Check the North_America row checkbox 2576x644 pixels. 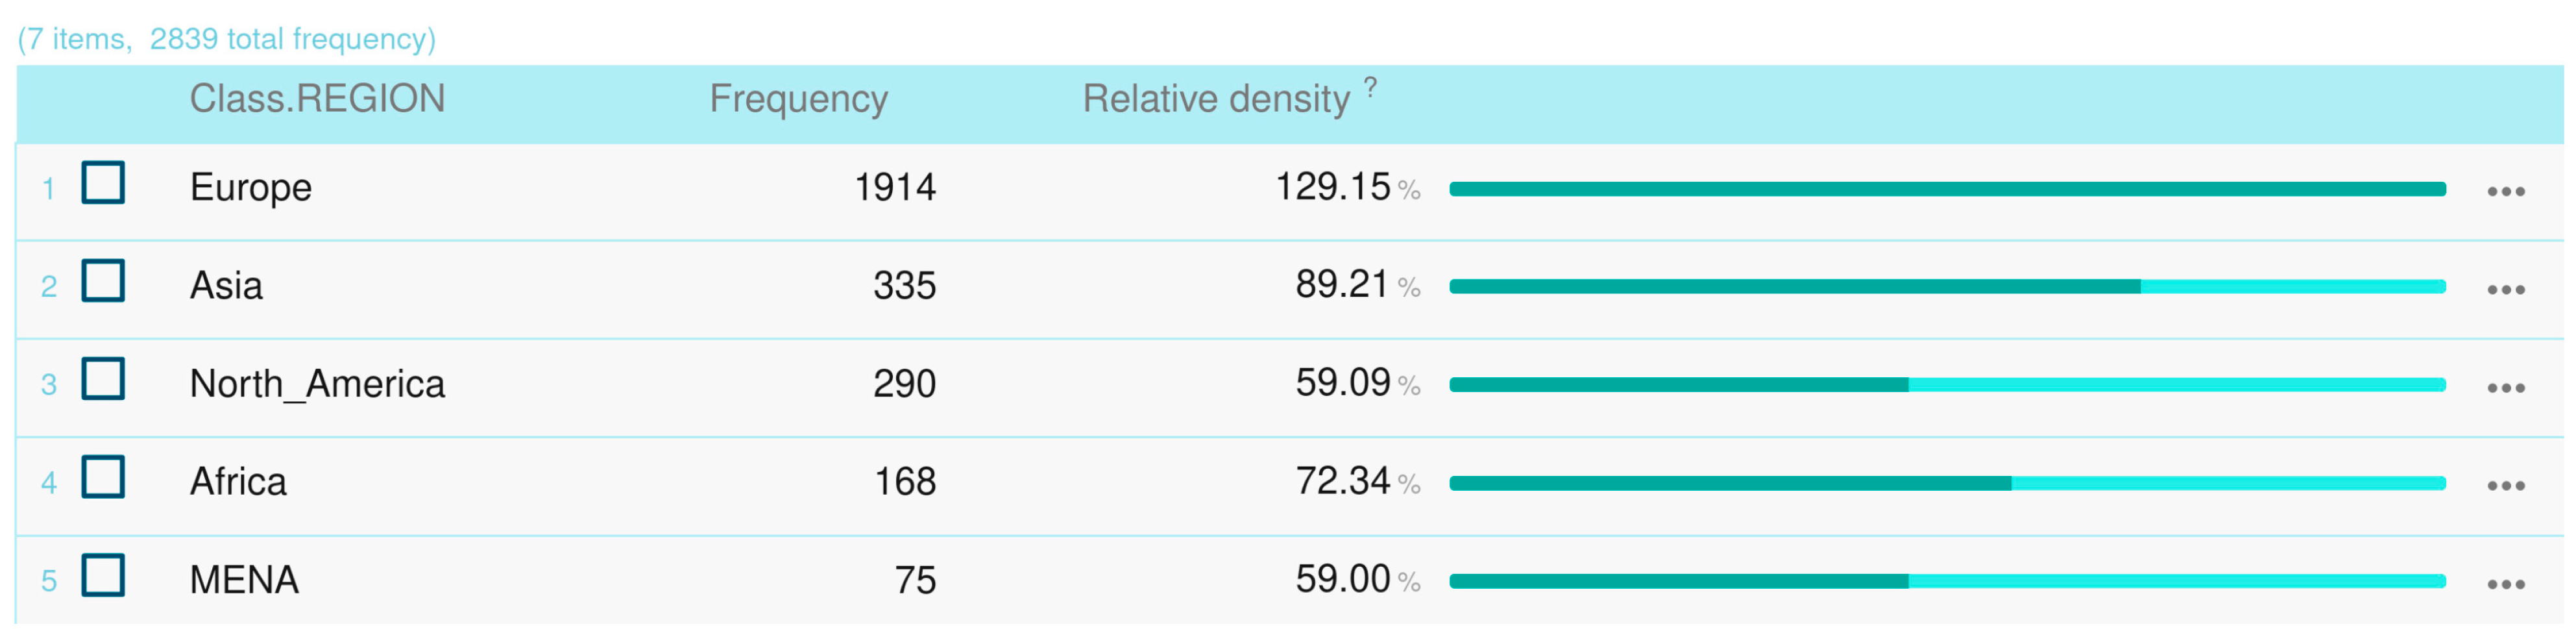coord(103,379)
